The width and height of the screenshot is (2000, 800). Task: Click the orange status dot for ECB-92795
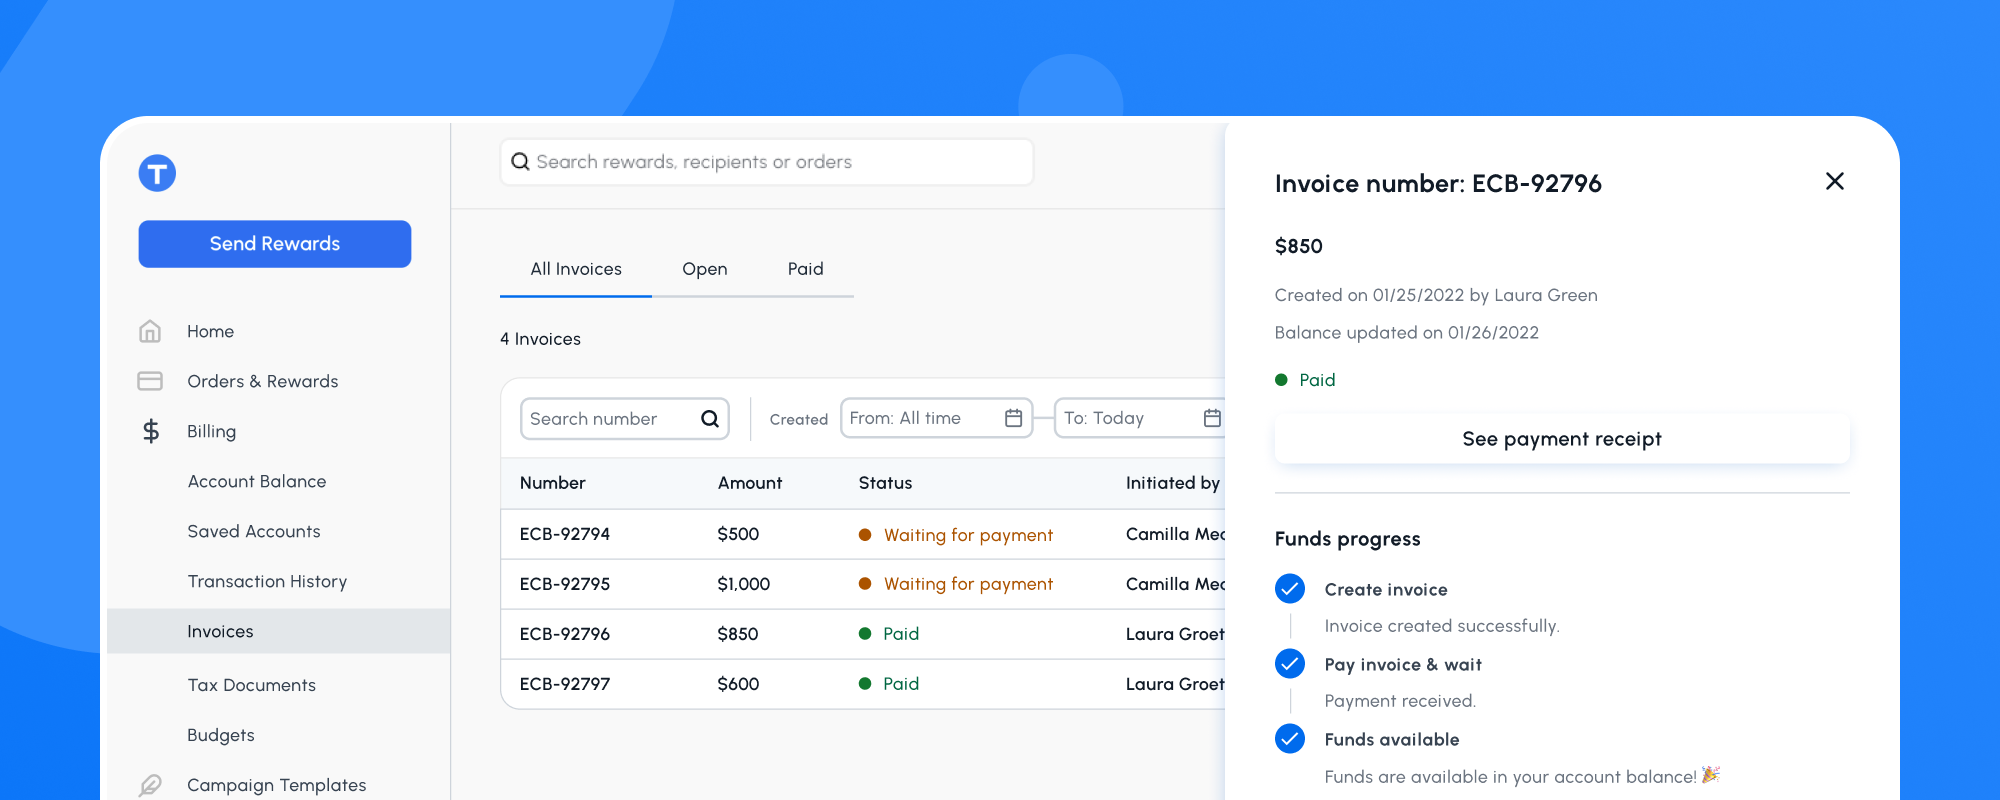(865, 584)
